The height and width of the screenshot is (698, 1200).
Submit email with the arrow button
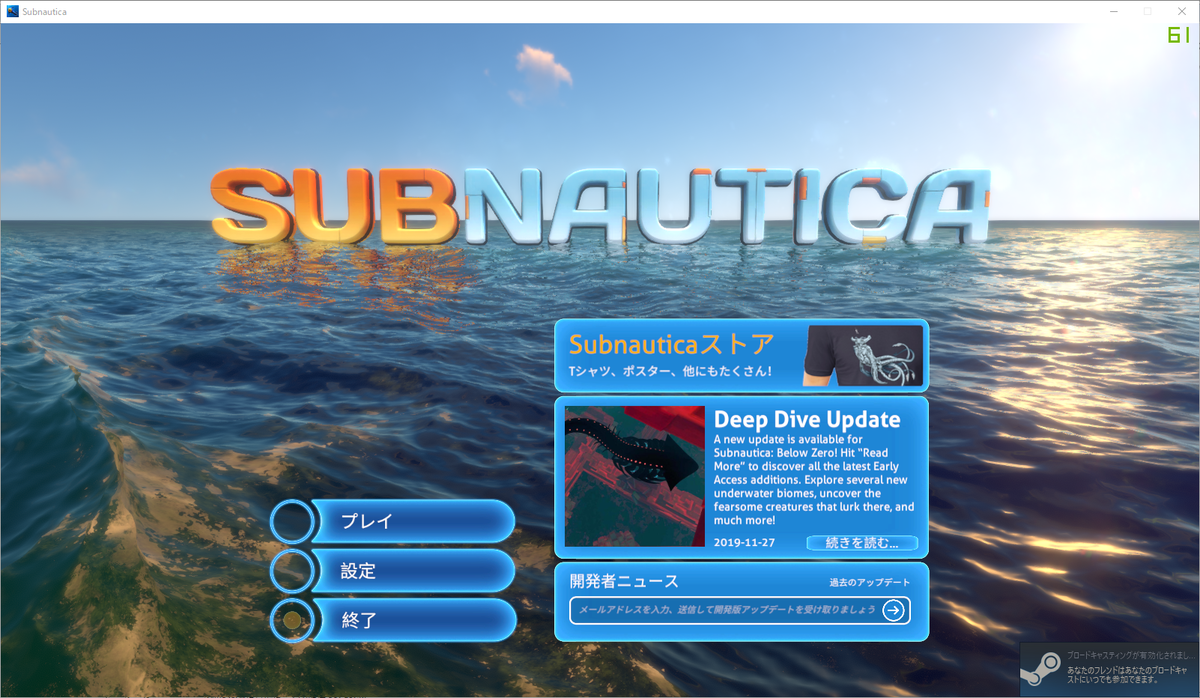click(894, 610)
